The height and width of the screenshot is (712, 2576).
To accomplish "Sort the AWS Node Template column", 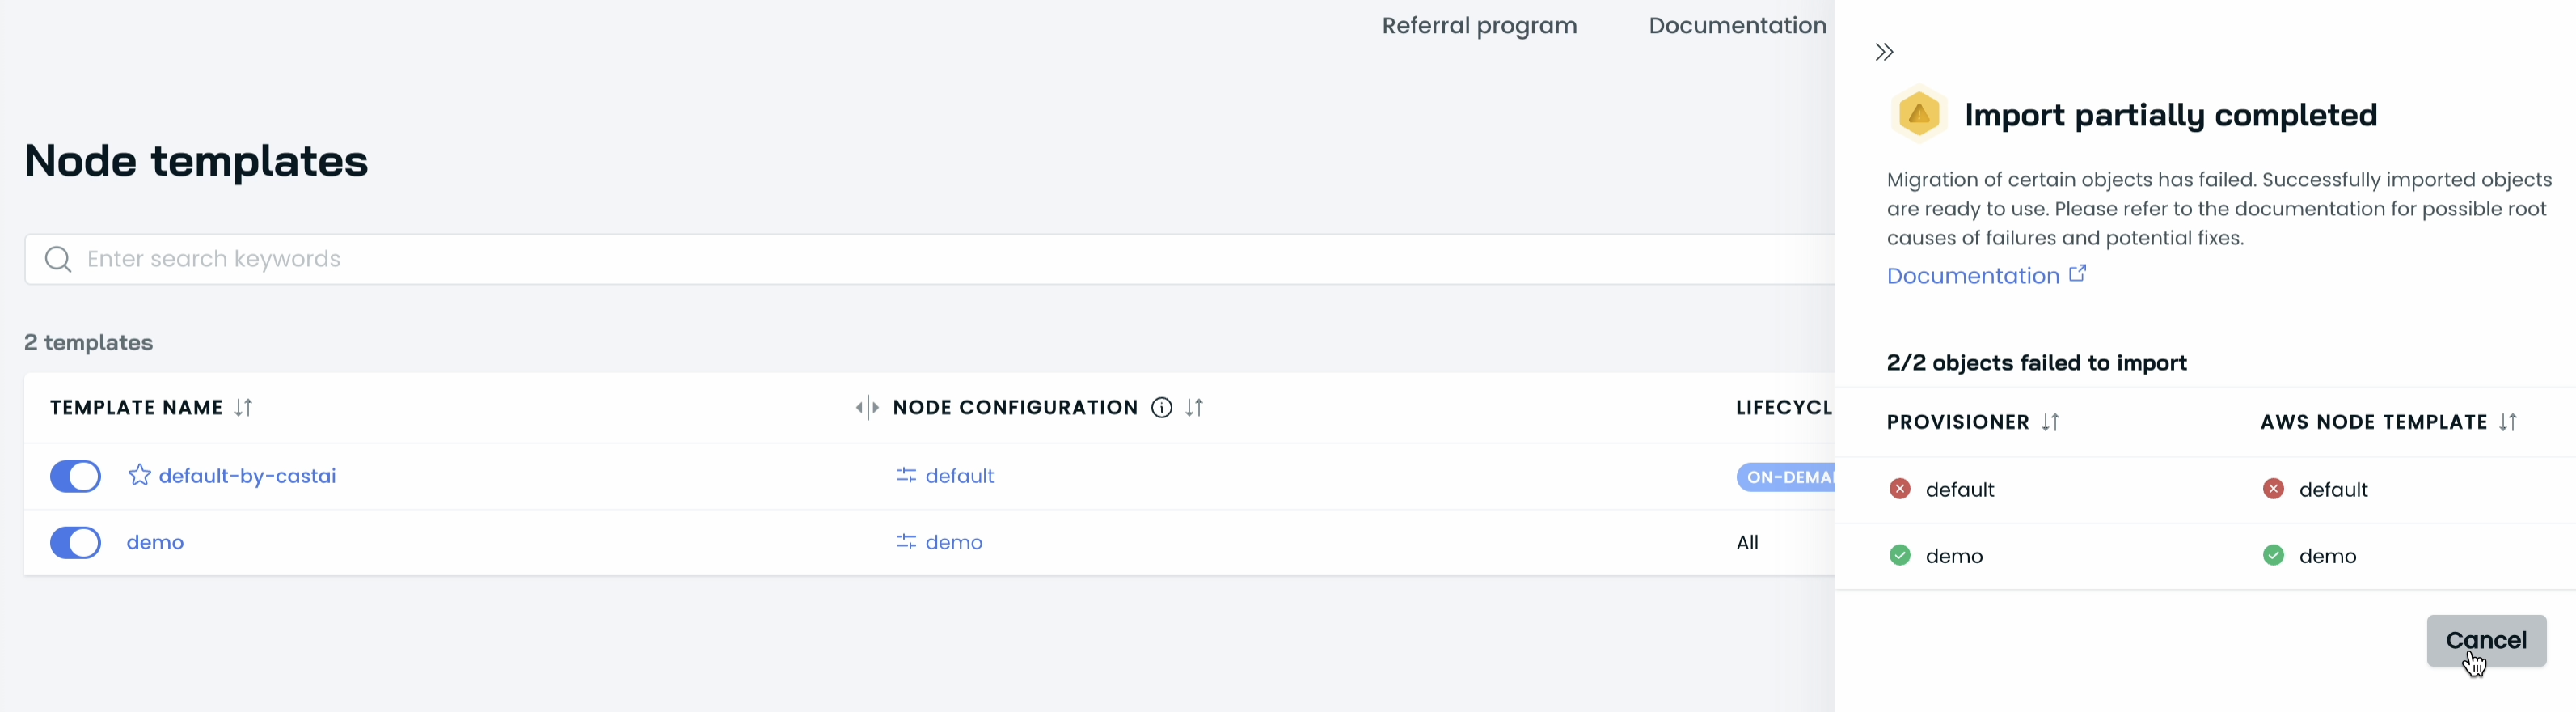I will [2507, 422].
